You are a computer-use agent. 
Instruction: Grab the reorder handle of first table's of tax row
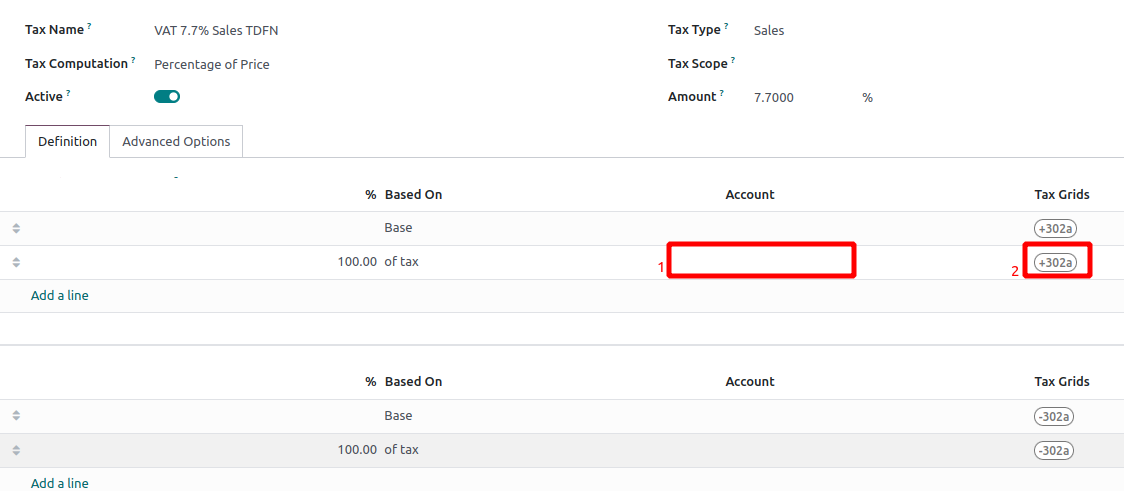click(16, 262)
